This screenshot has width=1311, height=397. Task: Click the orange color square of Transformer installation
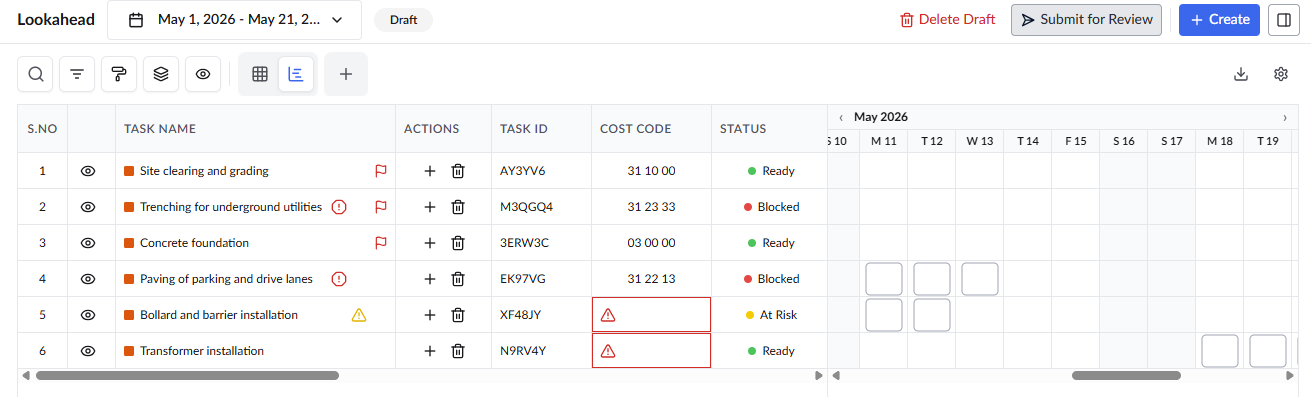(129, 351)
